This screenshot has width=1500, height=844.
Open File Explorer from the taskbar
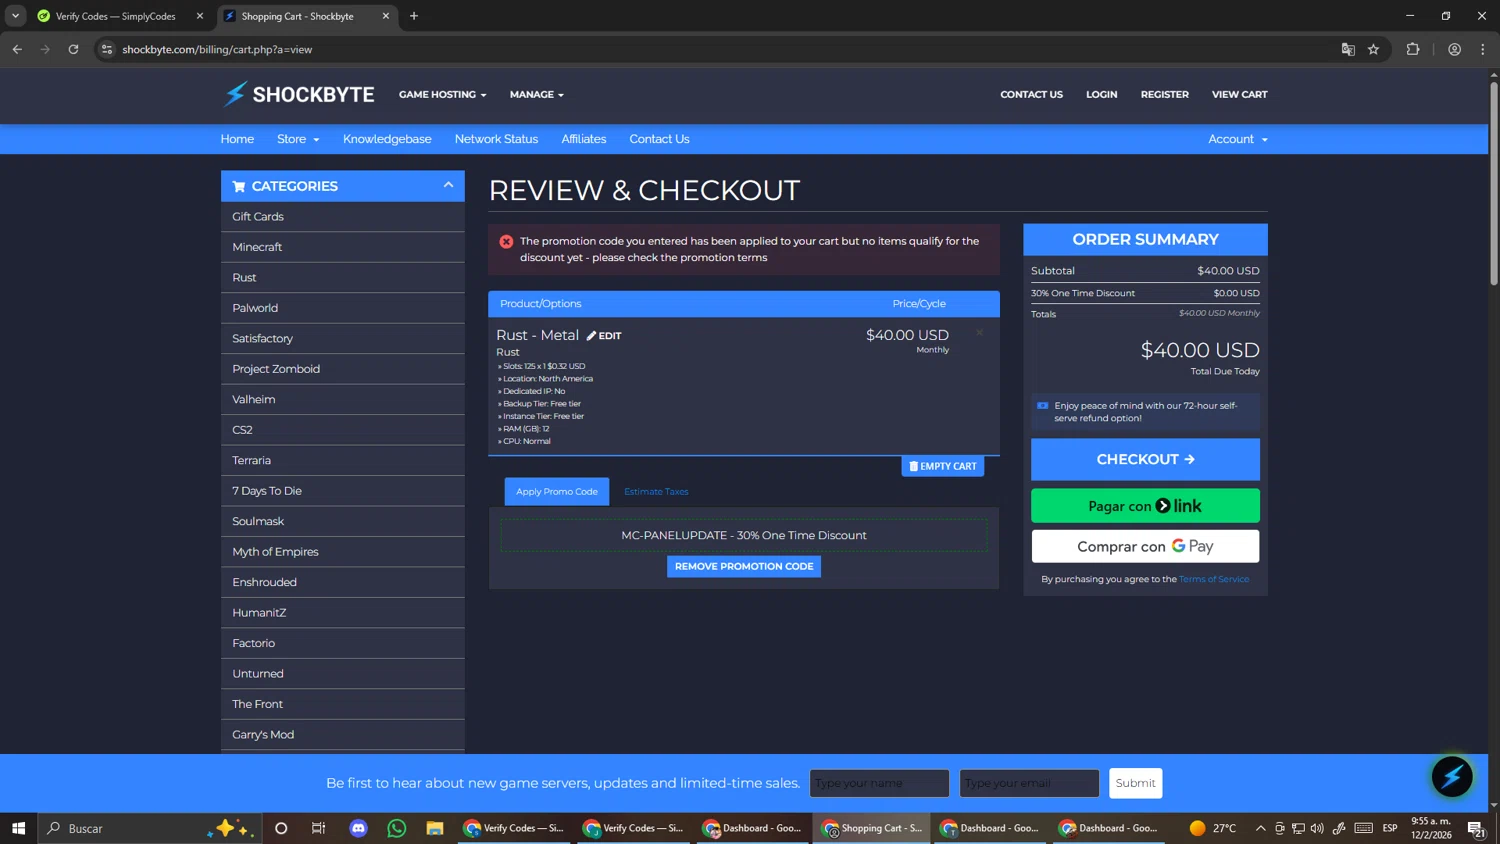(x=435, y=828)
